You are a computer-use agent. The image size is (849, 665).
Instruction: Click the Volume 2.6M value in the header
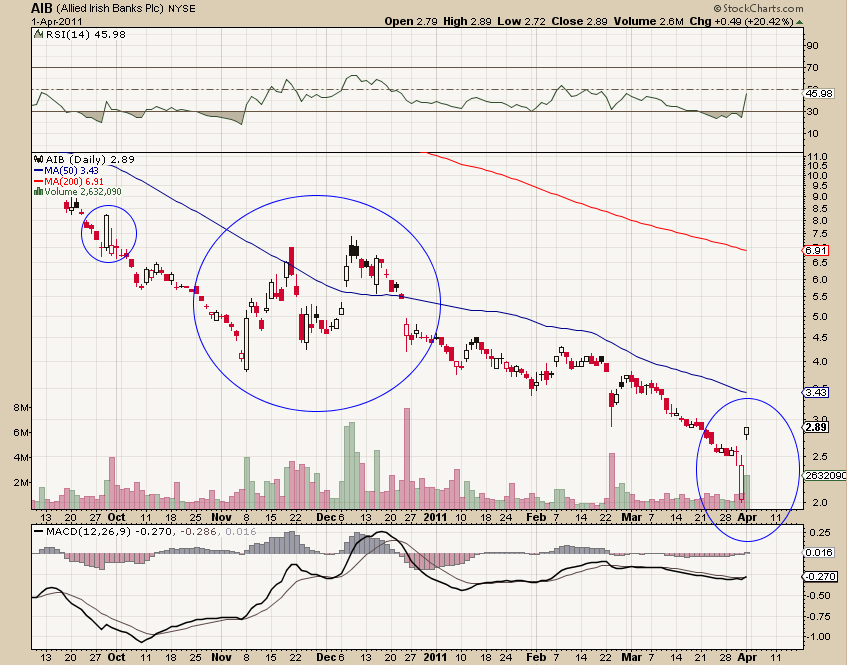649,22
